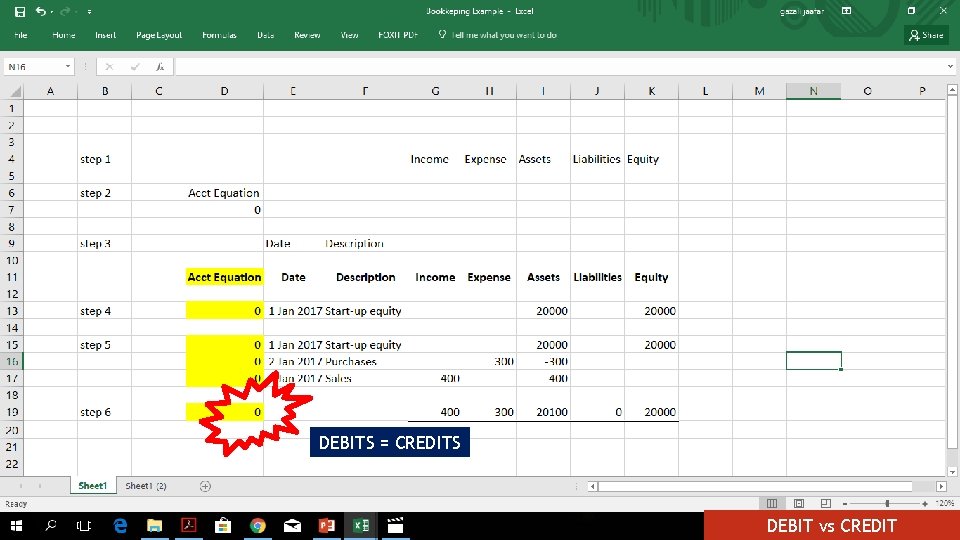This screenshot has width=960, height=540.
Task: Click horizontal scrollbar right arrow
Action: [x=942, y=486]
